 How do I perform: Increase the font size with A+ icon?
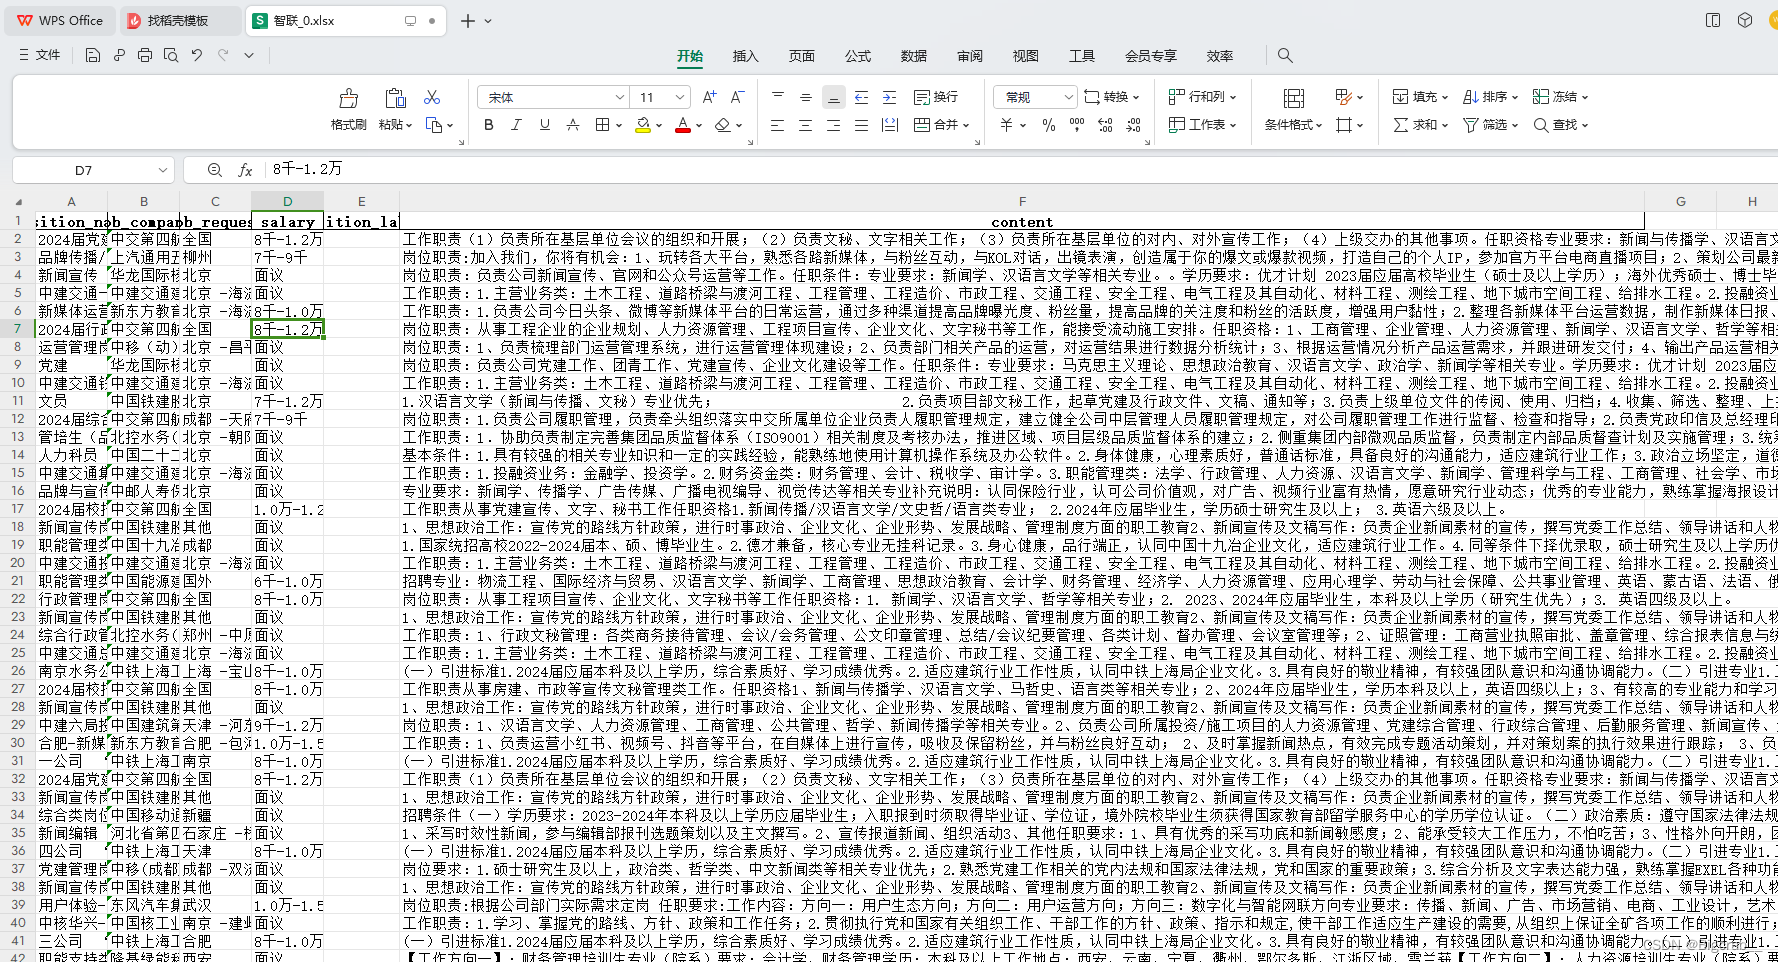point(709,97)
